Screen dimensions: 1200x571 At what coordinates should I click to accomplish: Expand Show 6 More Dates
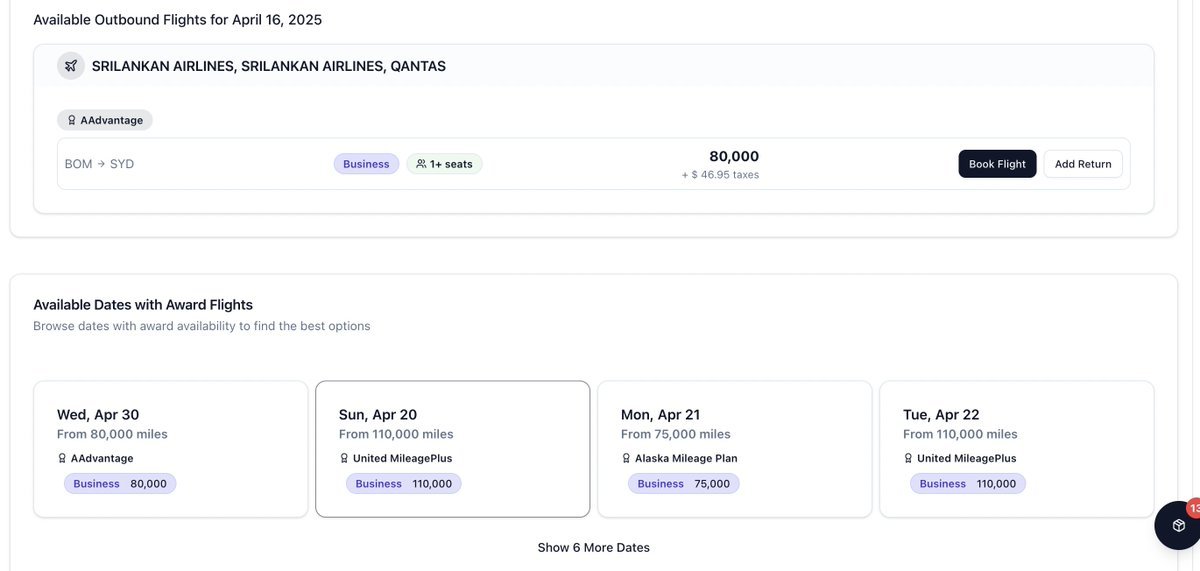point(593,547)
